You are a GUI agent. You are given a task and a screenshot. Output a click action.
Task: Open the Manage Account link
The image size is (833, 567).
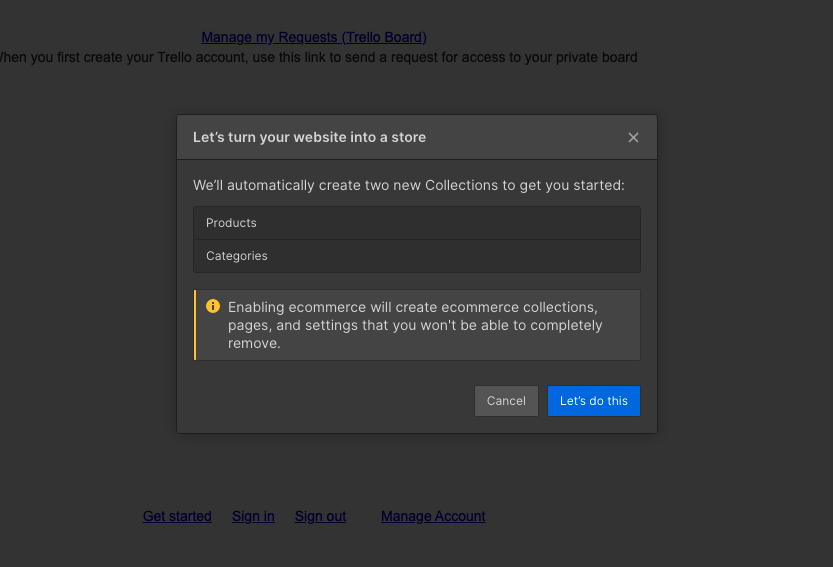(433, 516)
